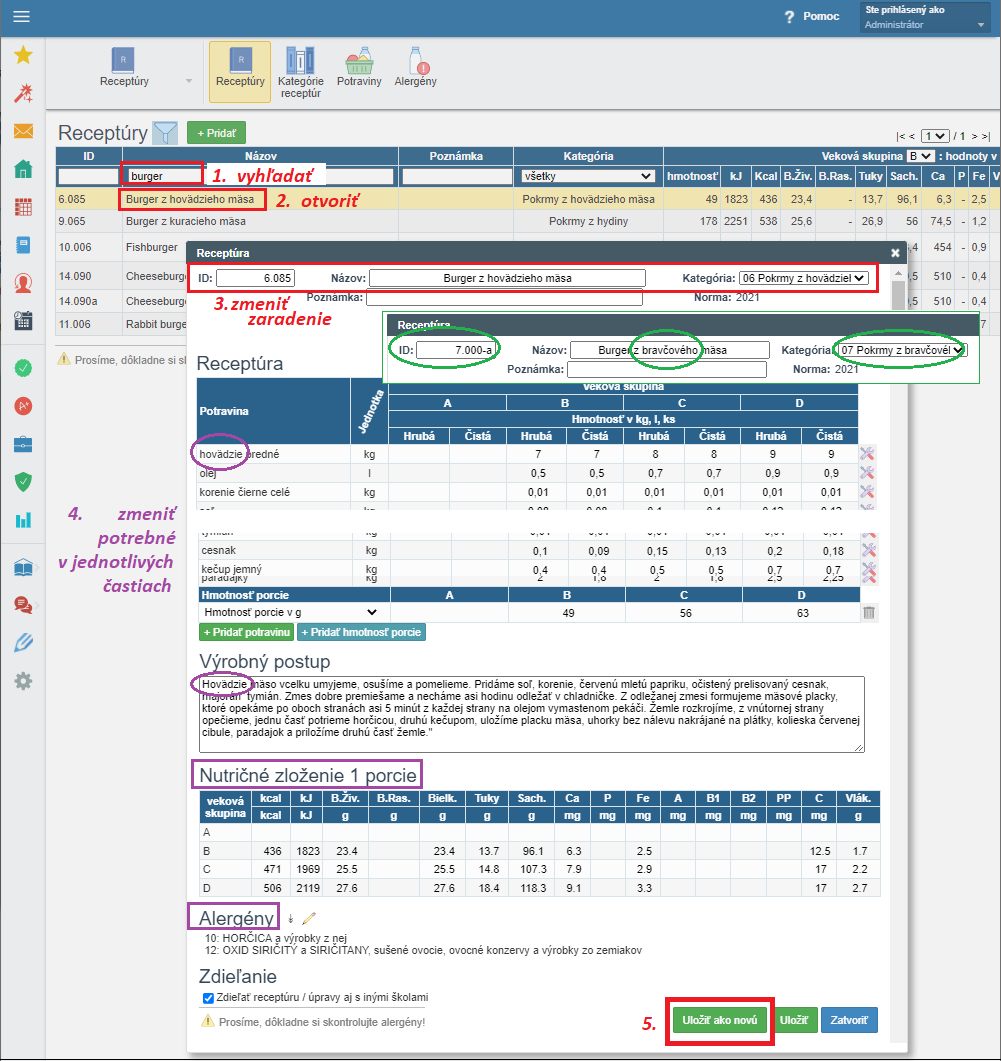The width and height of the screenshot is (1001, 1061).
Task: Click the Uložiť button
Action: [794, 1020]
